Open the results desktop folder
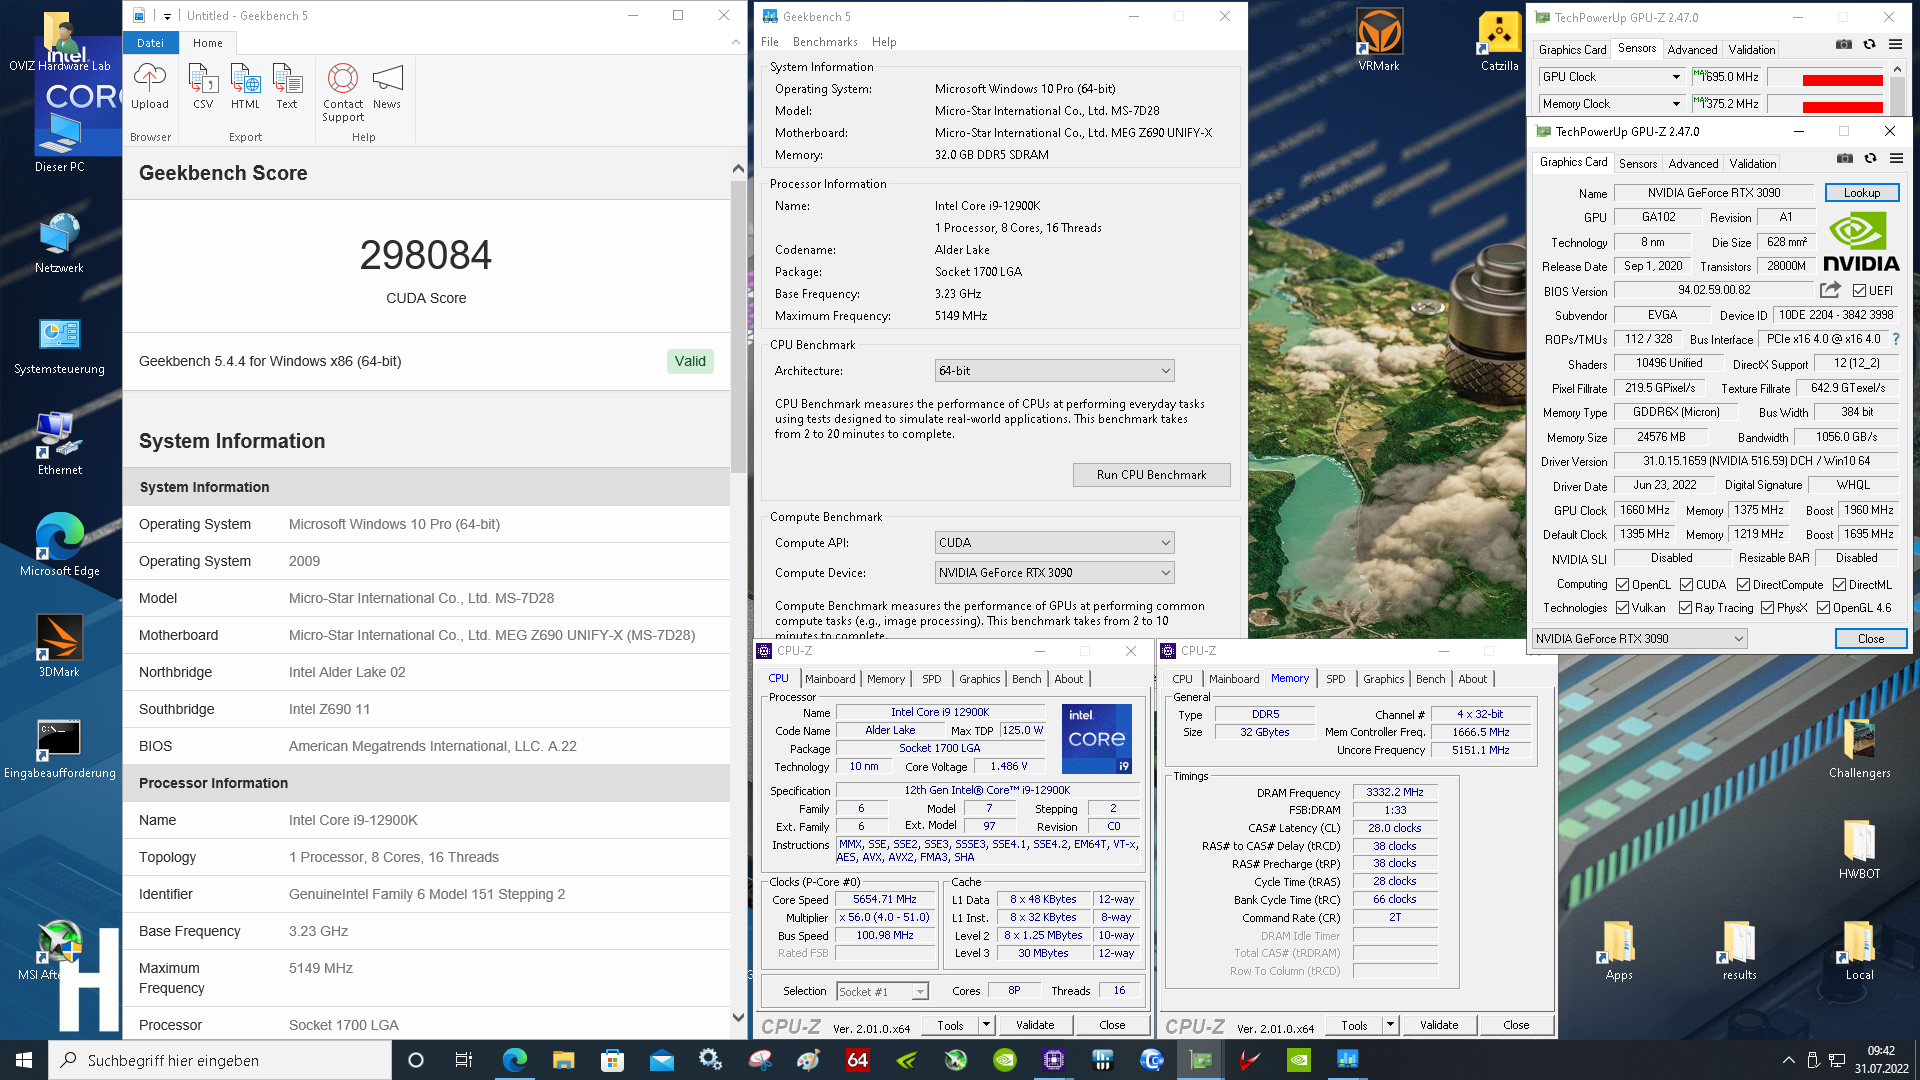 [1739, 949]
